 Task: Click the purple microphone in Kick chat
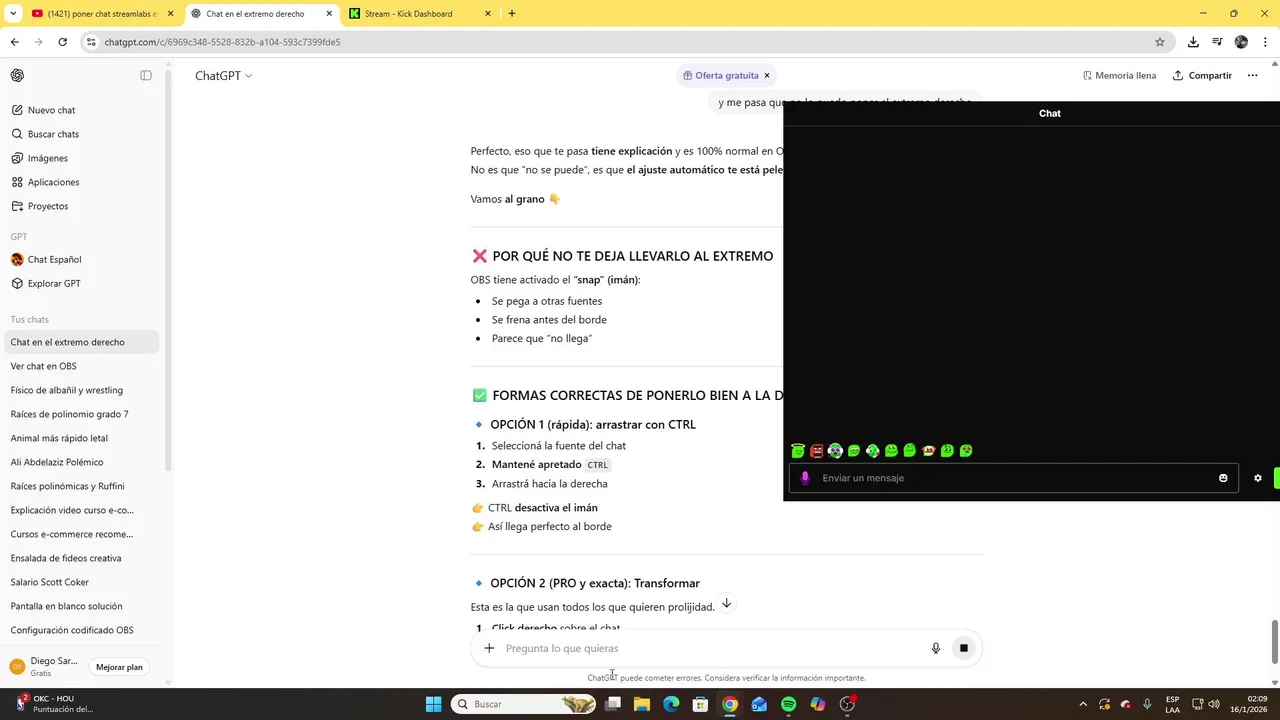click(805, 478)
